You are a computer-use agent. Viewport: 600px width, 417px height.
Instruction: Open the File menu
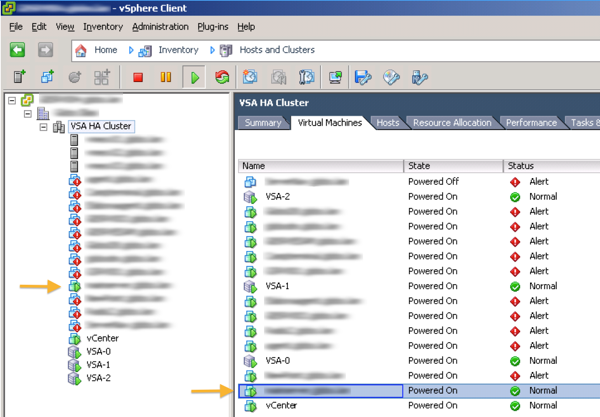point(16,27)
